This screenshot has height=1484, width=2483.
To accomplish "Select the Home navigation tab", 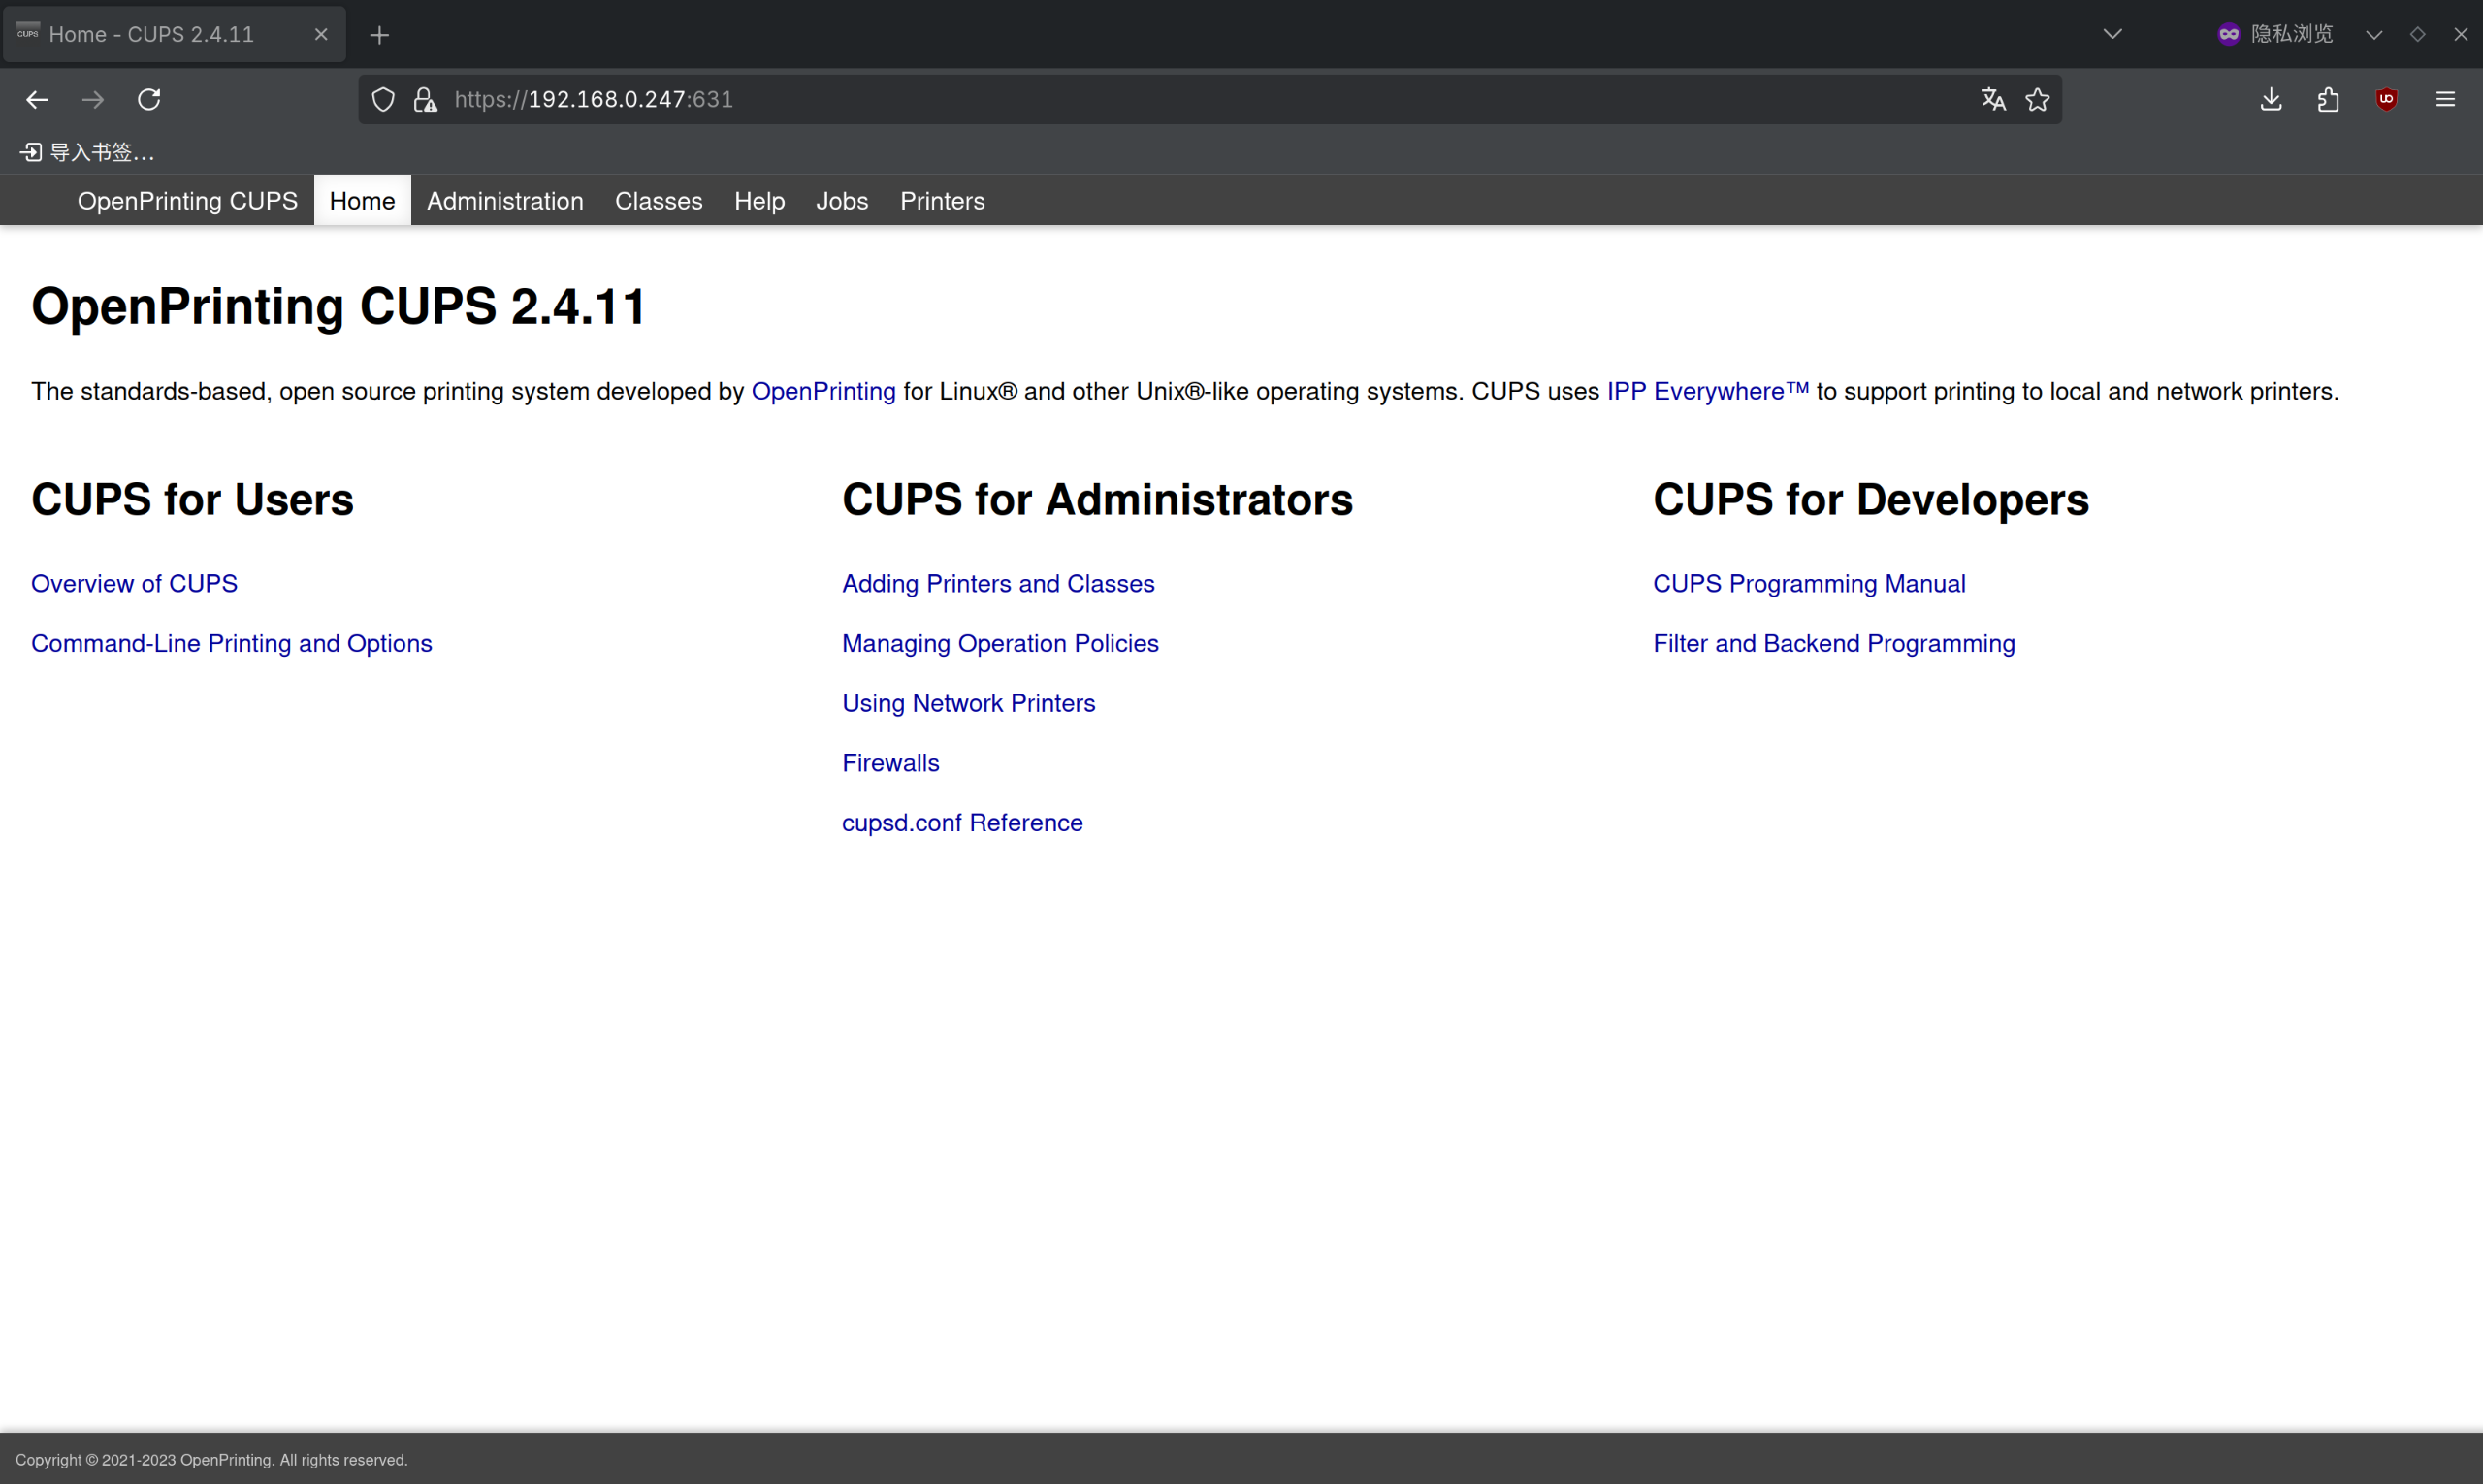I will click(362, 201).
